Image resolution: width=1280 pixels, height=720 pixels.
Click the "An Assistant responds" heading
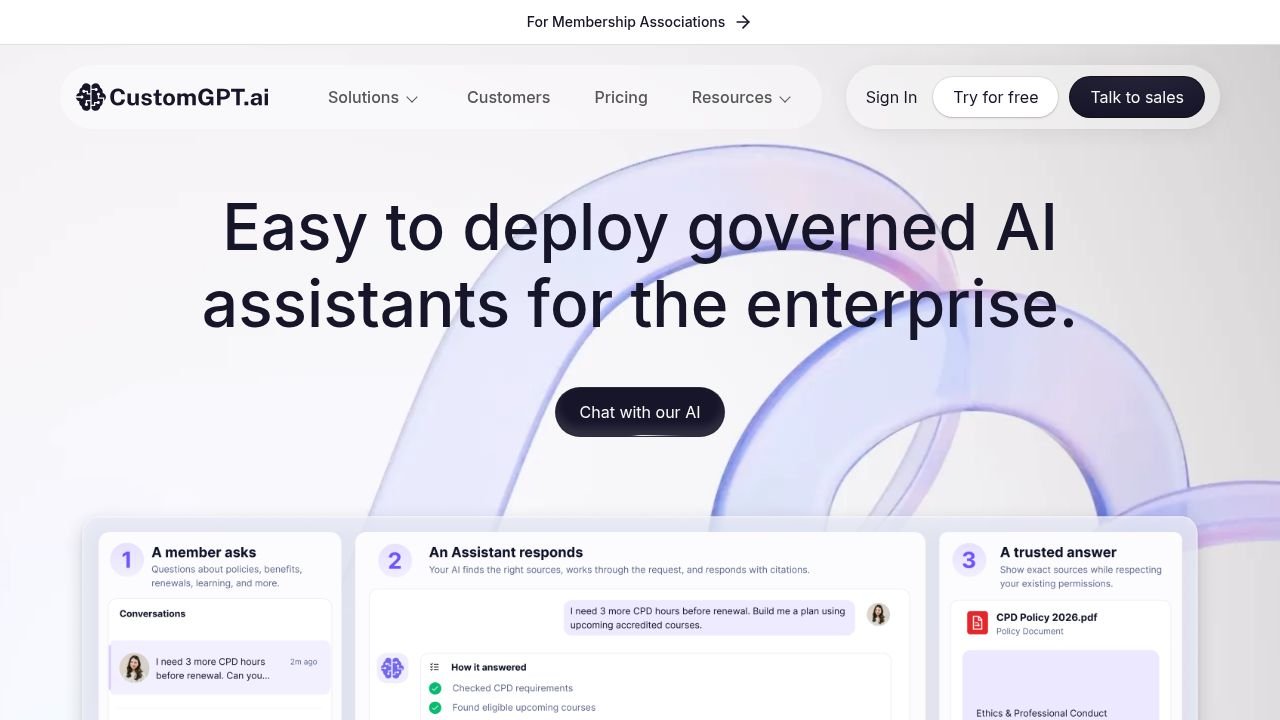tap(506, 552)
